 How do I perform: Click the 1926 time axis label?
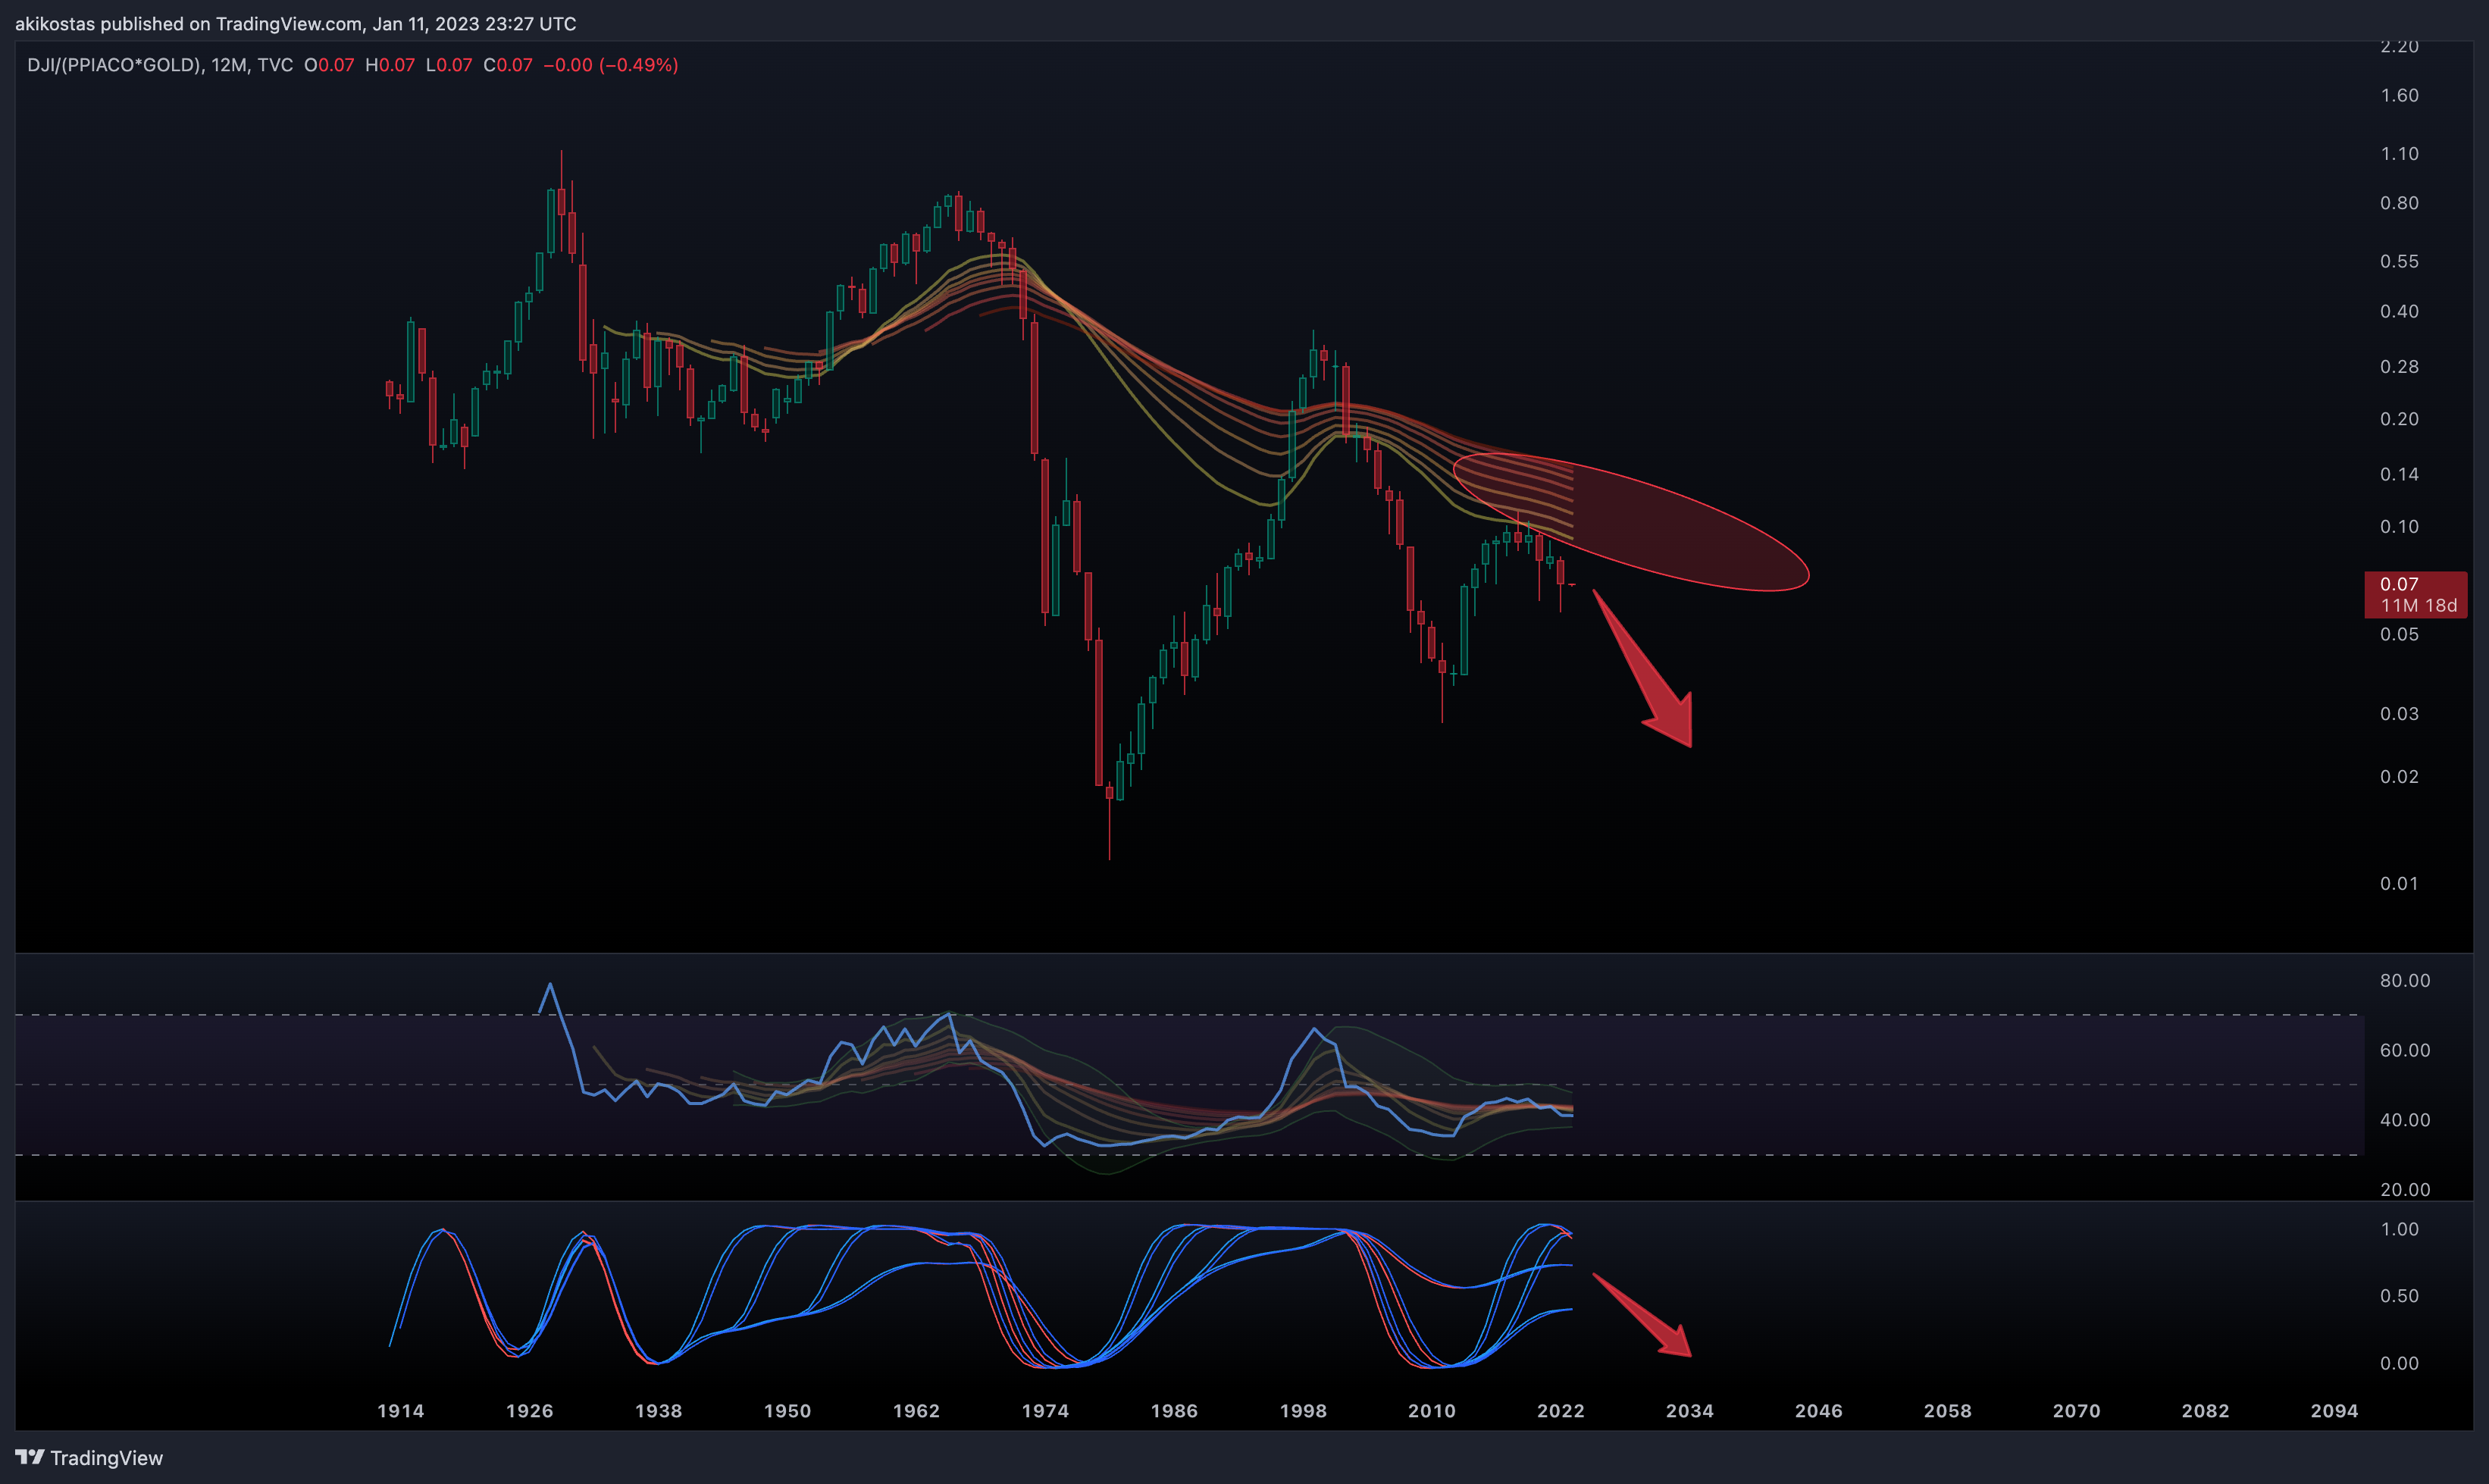[x=529, y=1411]
